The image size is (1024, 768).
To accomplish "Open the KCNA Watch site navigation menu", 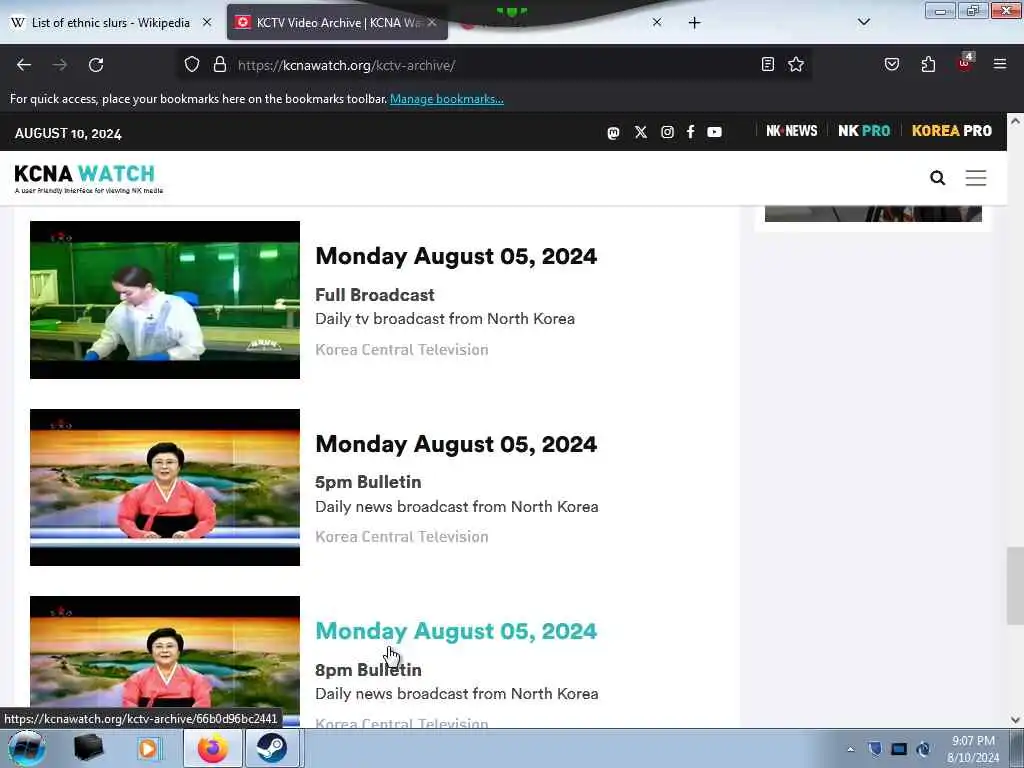I will (976, 178).
